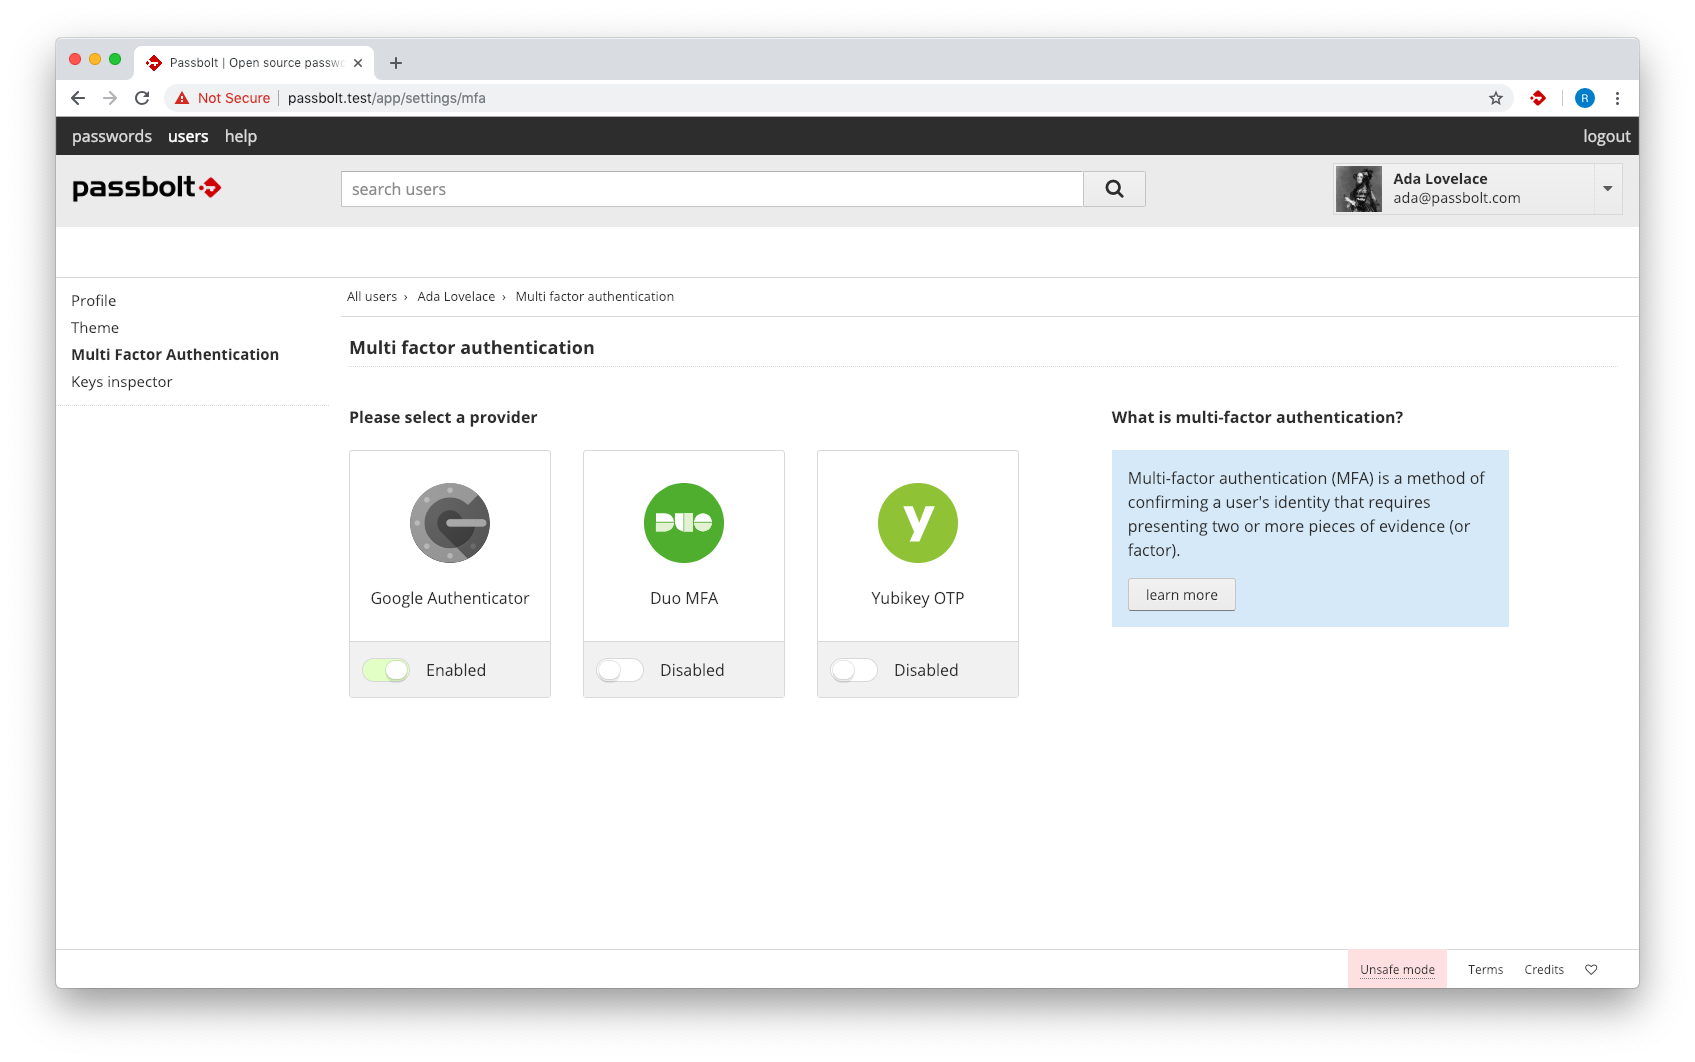Click the Passbolt browser tab
The height and width of the screenshot is (1062, 1695).
point(254,63)
